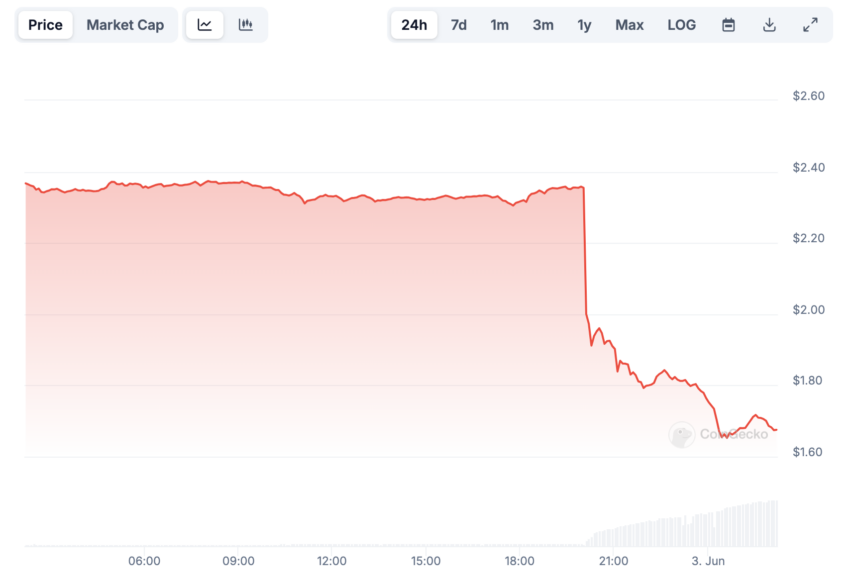The height and width of the screenshot is (585, 850).
Task: Set the range to 3m
Action: [x=543, y=25]
